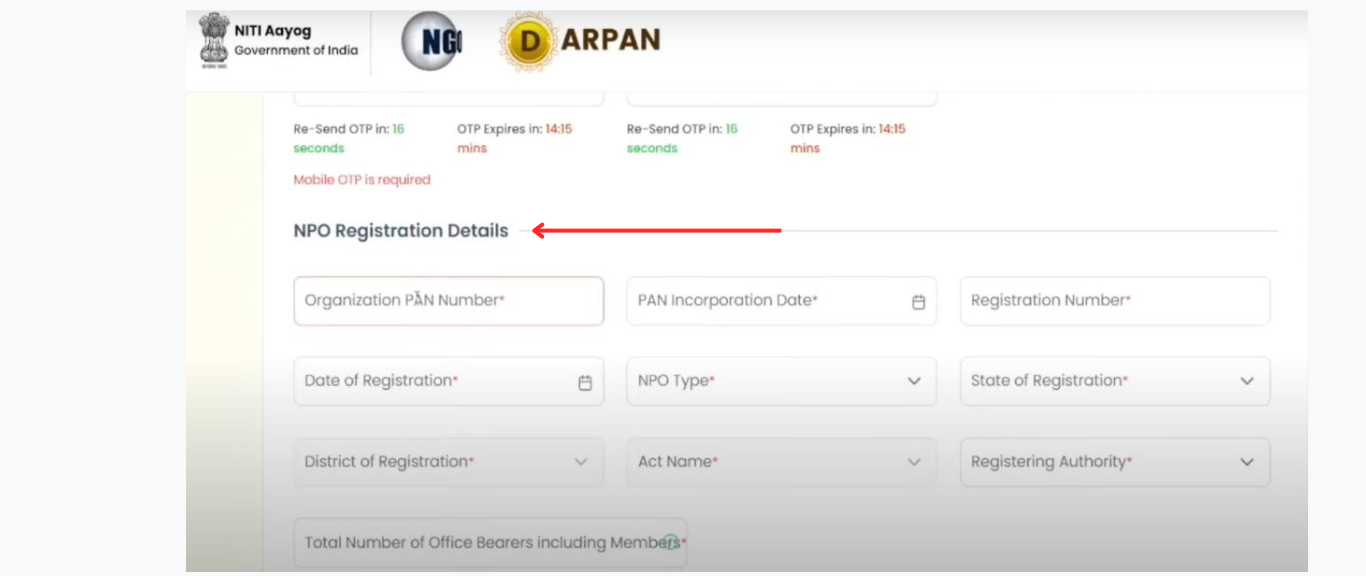1366x576 pixels.
Task: Click the left Re-Send OTP timer text
Action: click(348, 138)
